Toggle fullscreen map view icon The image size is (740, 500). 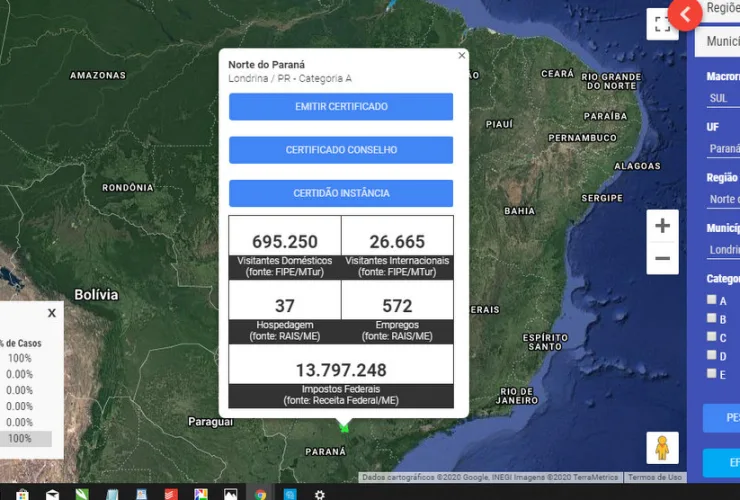[662, 24]
